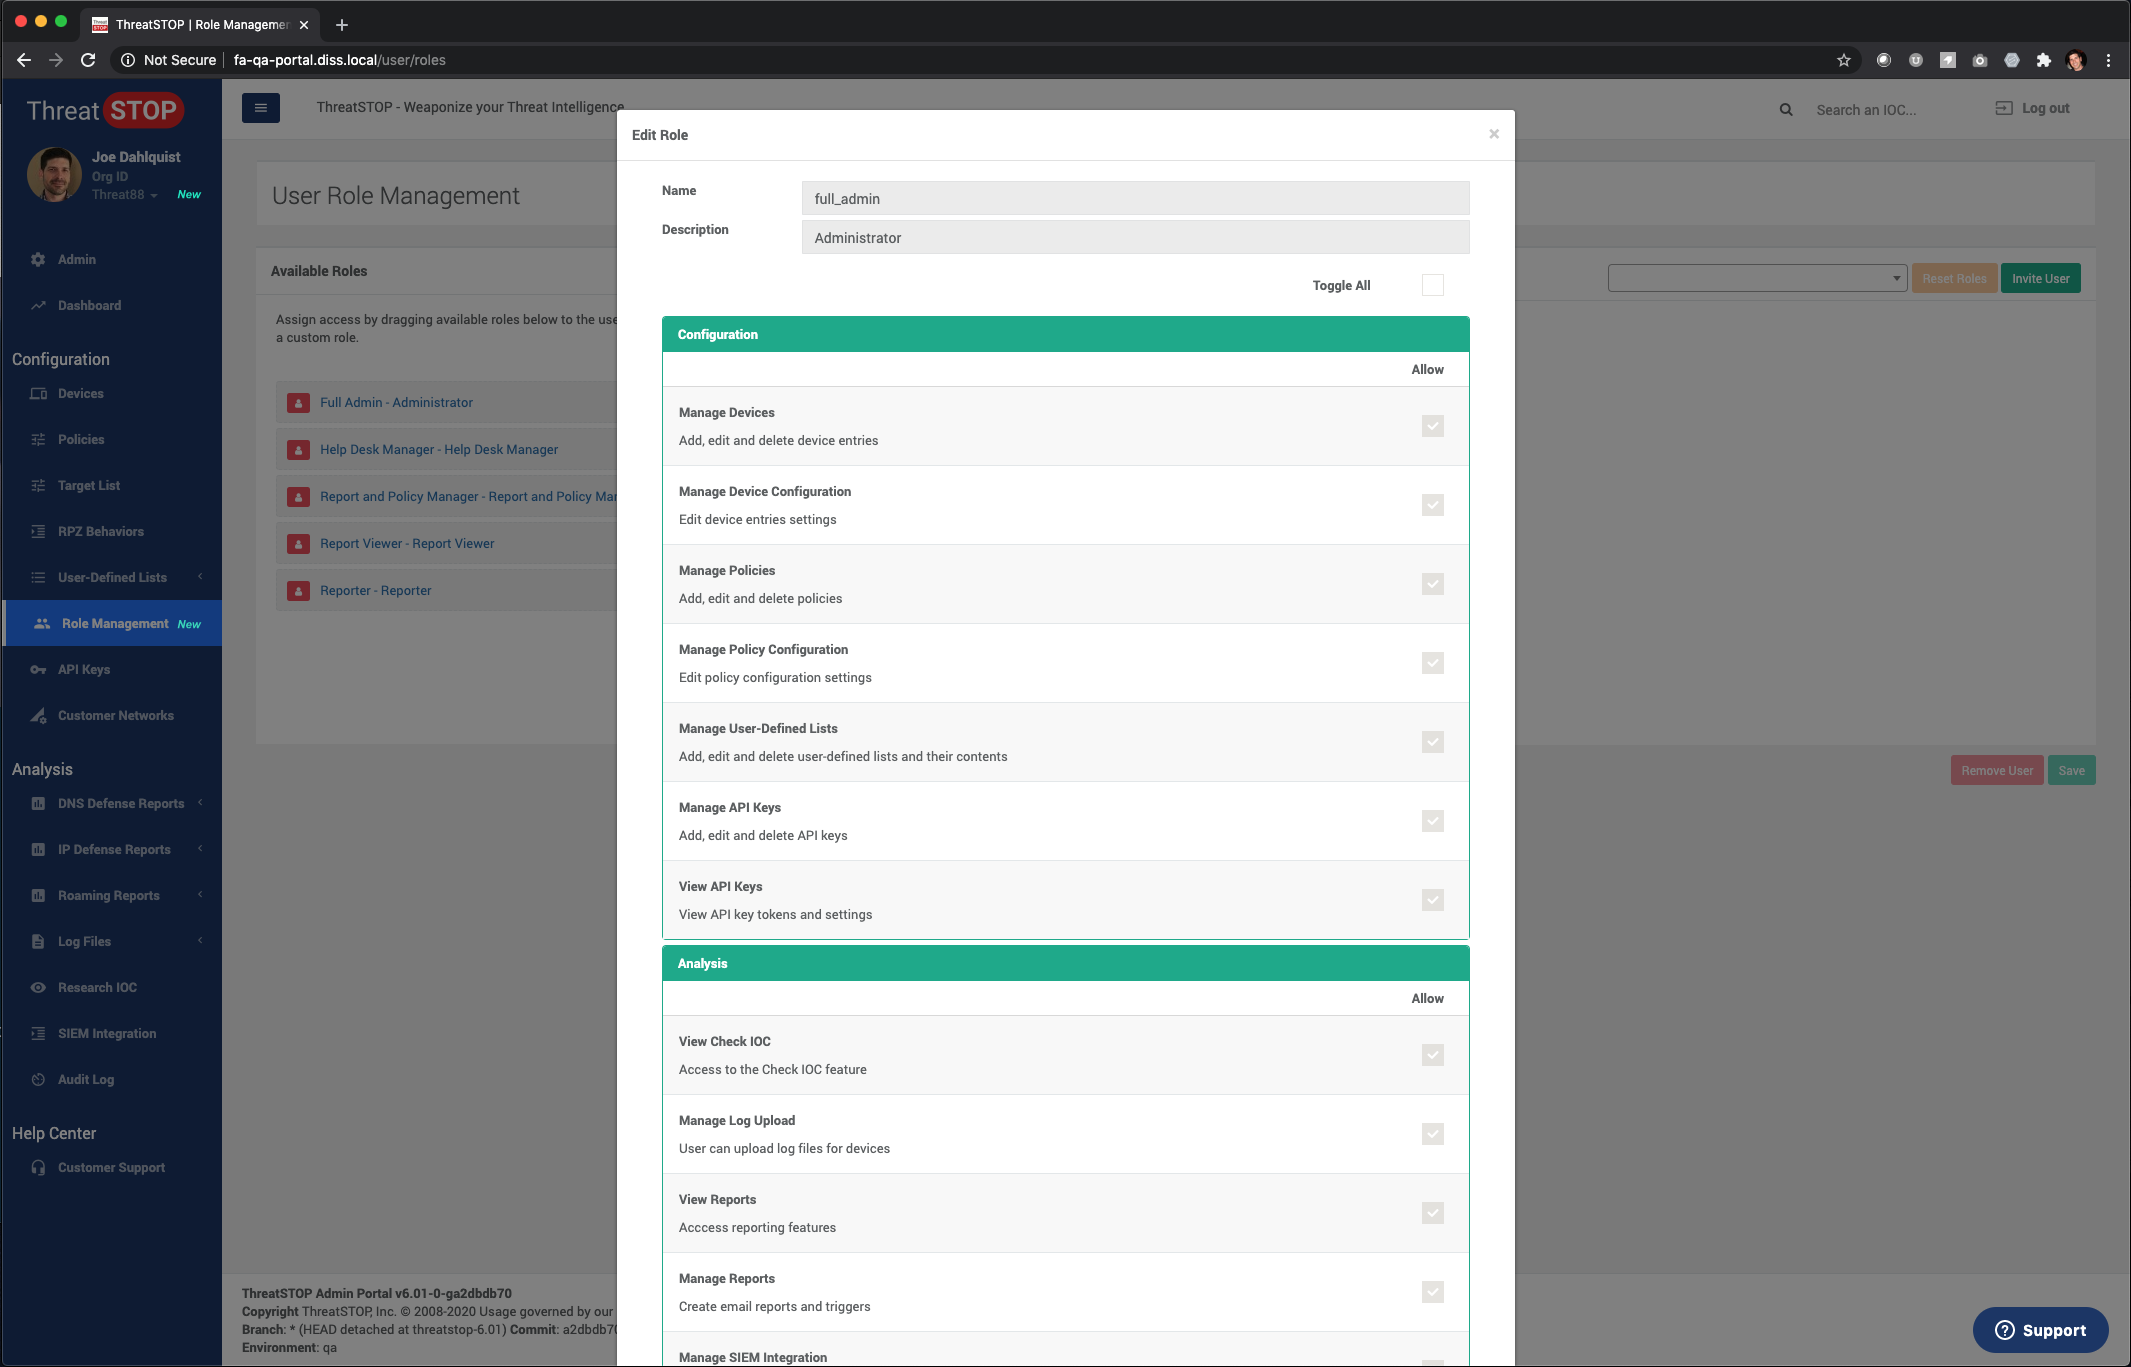The image size is (2131, 1367).
Task: Toggle the View Check IOC allow checkbox
Action: pyautogui.click(x=1432, y=1055)
